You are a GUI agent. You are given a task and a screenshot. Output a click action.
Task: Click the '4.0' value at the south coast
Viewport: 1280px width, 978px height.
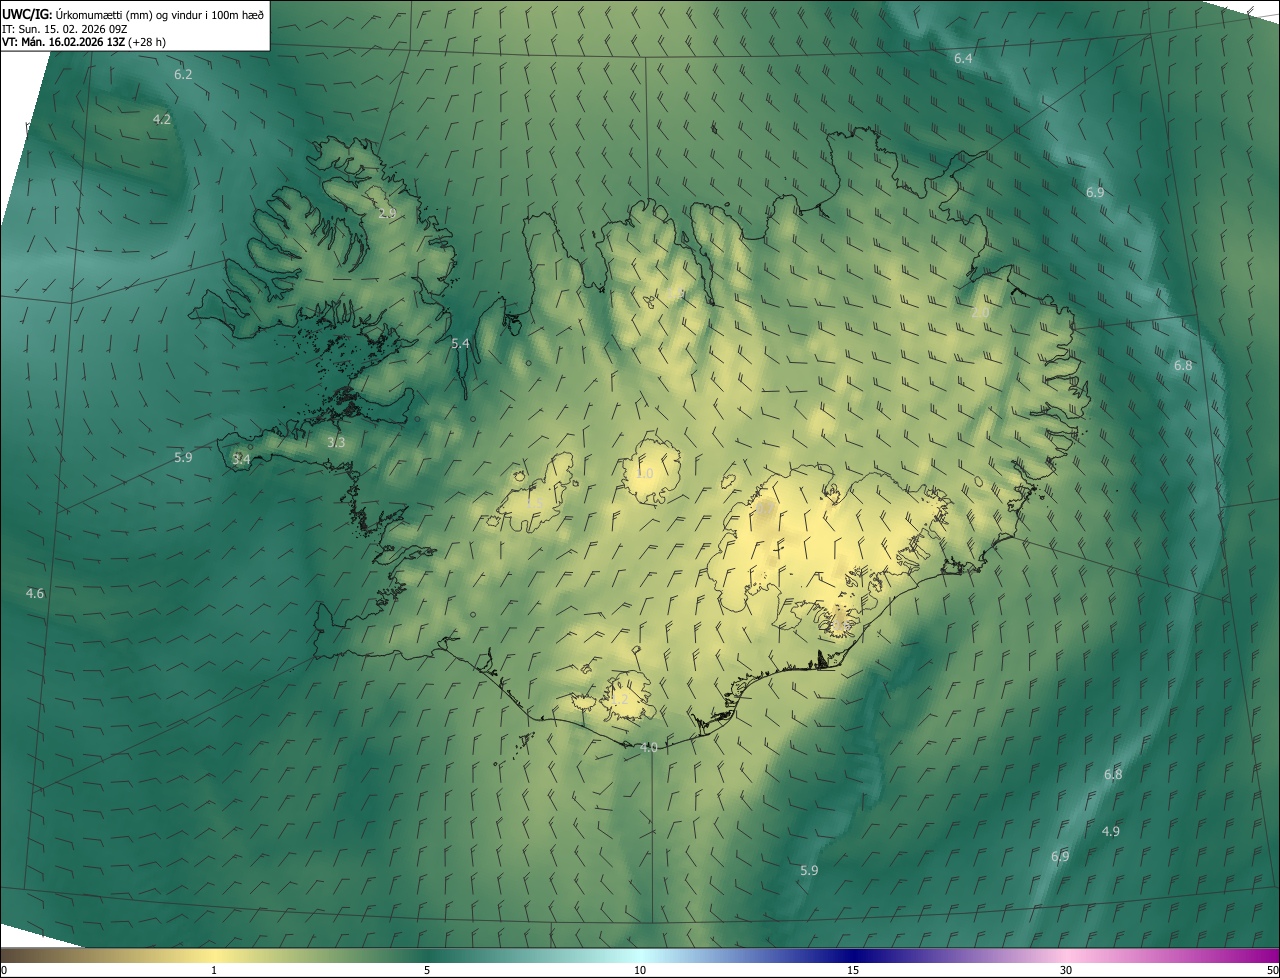click(x=649, y=747)
